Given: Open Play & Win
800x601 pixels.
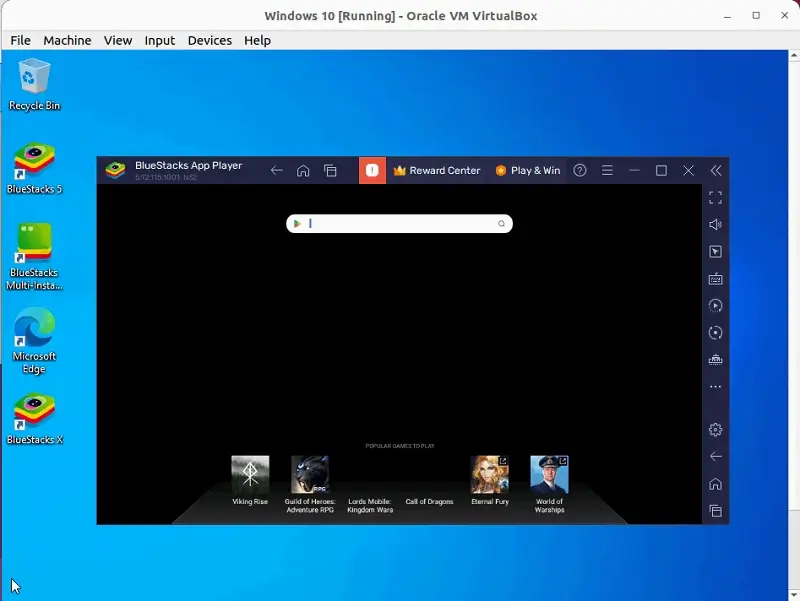Looking at the screenshot, I should point(528,170).
